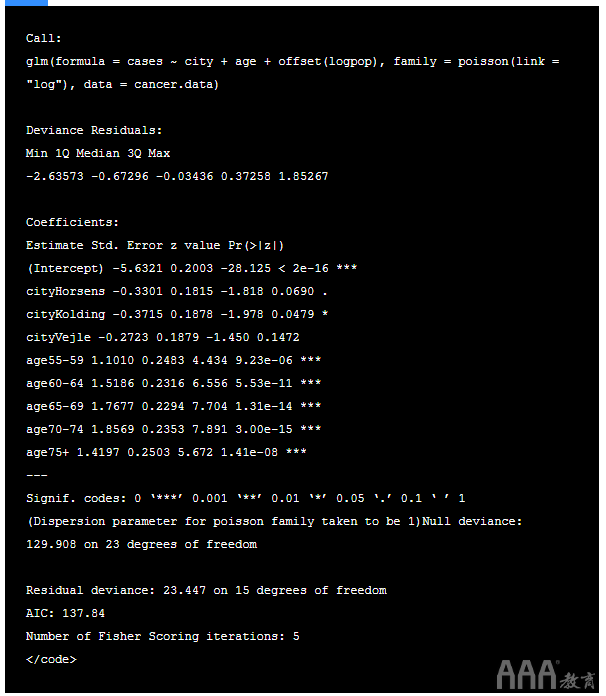This screenshot has width=606, height=696.
Task: Click the Residual deviance line
Action: pyautogui.click(x=206, y=591)
